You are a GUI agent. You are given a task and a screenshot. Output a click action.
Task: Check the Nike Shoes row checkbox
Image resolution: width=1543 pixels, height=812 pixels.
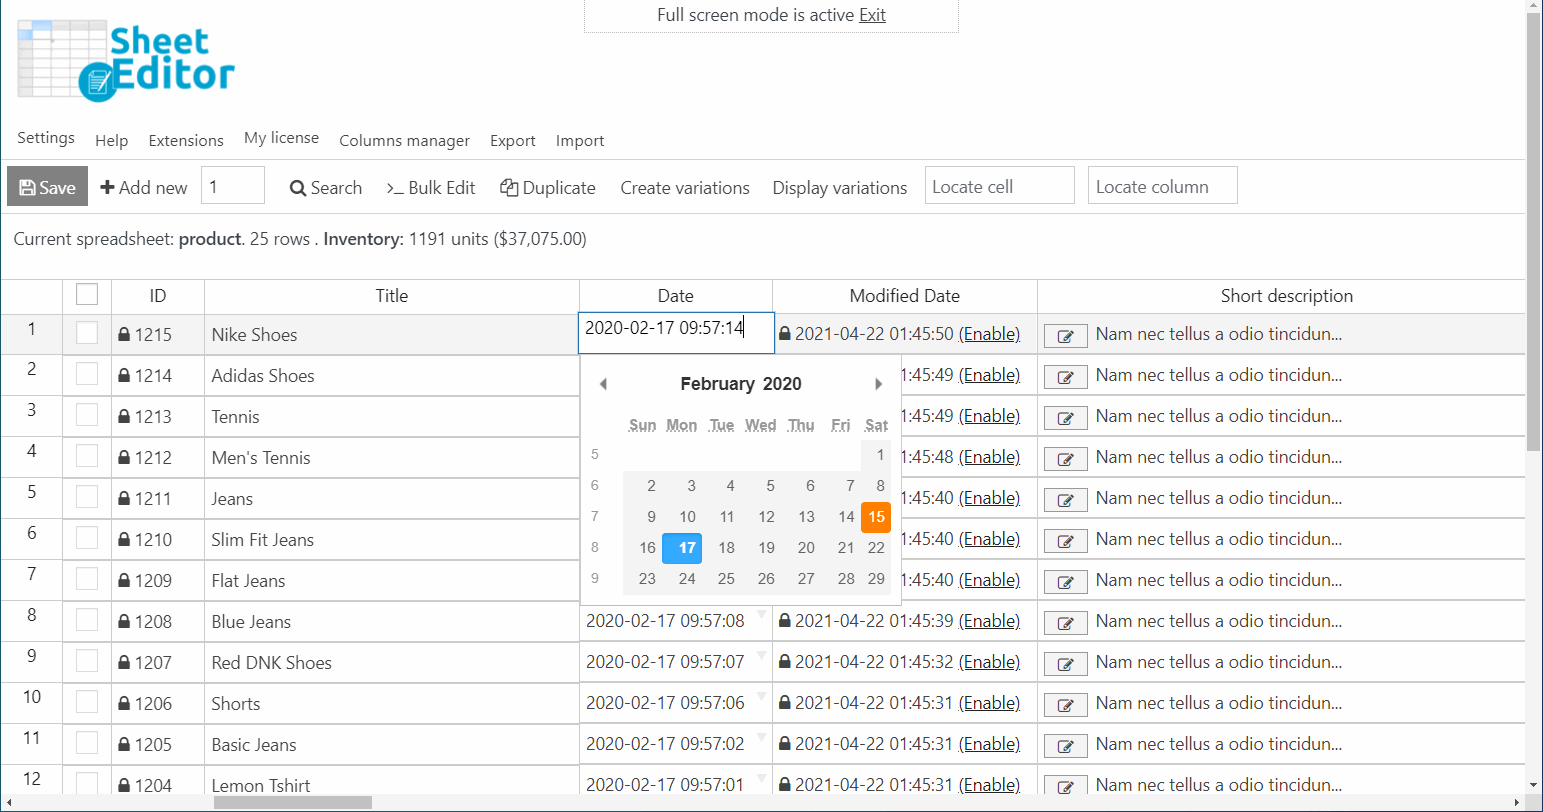(x=87, y=333)
